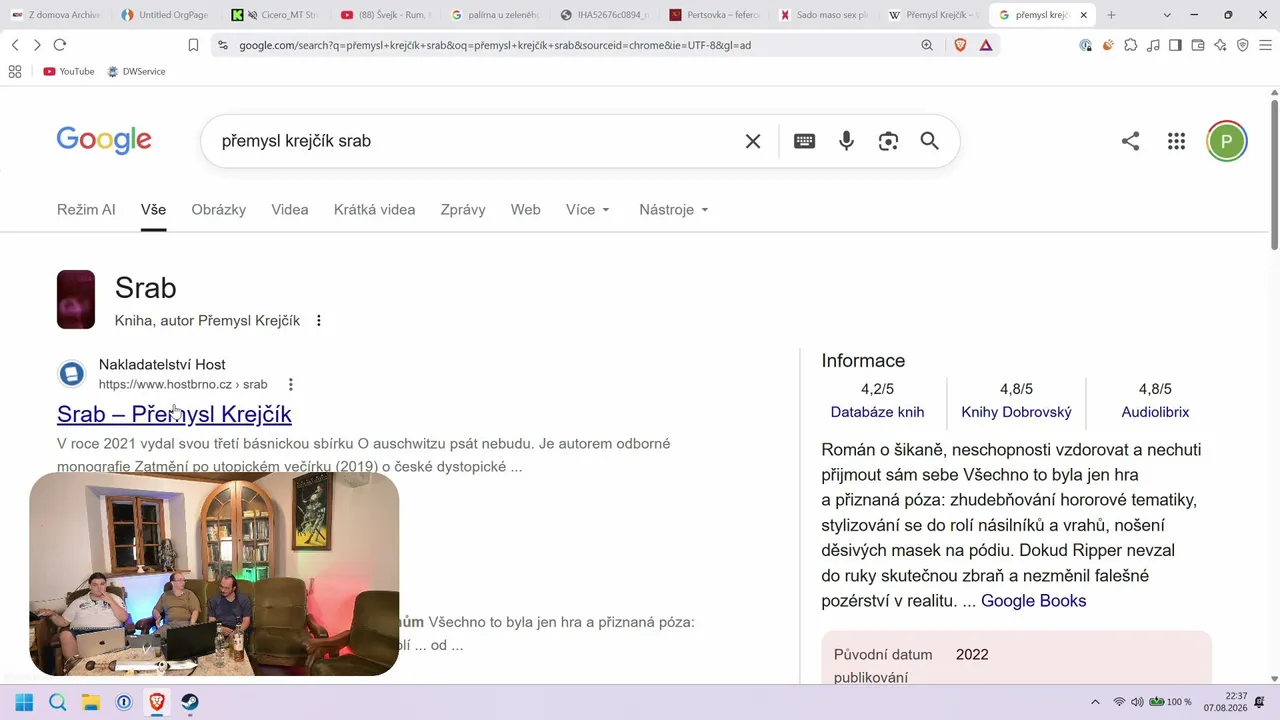Open the Extensions puzzle icon
Viewport: 1280px width, 720px height.
click(x=1131, y=45)
